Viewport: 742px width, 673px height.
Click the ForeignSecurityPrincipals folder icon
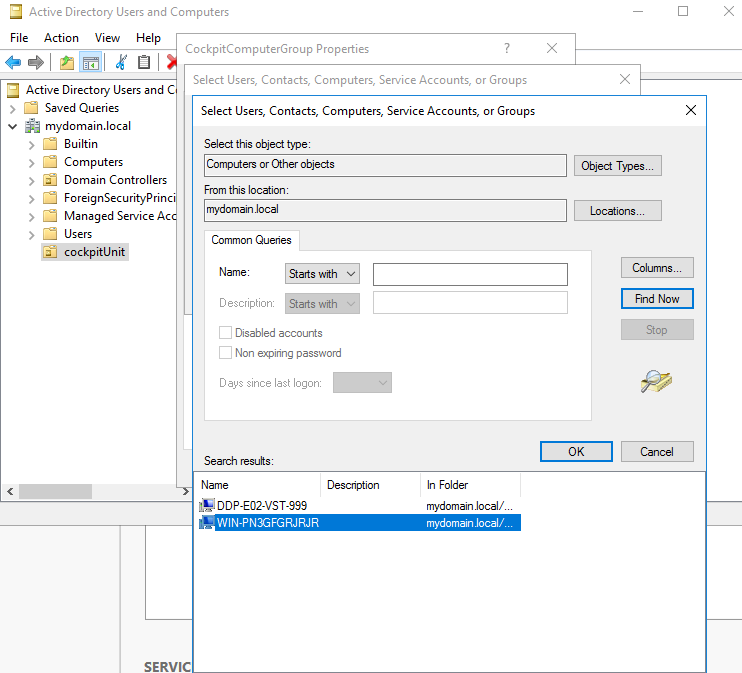pos(50,198)
